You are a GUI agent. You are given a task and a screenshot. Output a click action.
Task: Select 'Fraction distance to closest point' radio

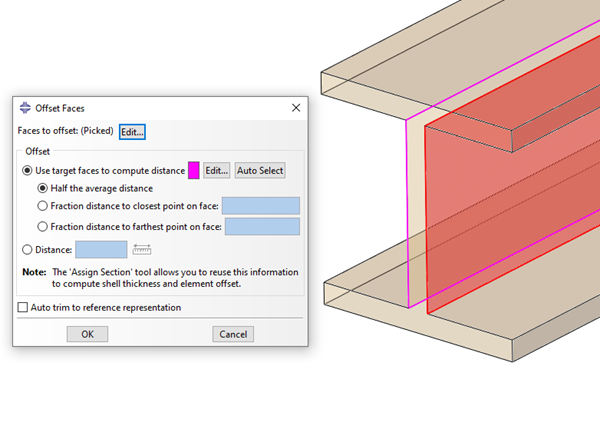point(43,206)
